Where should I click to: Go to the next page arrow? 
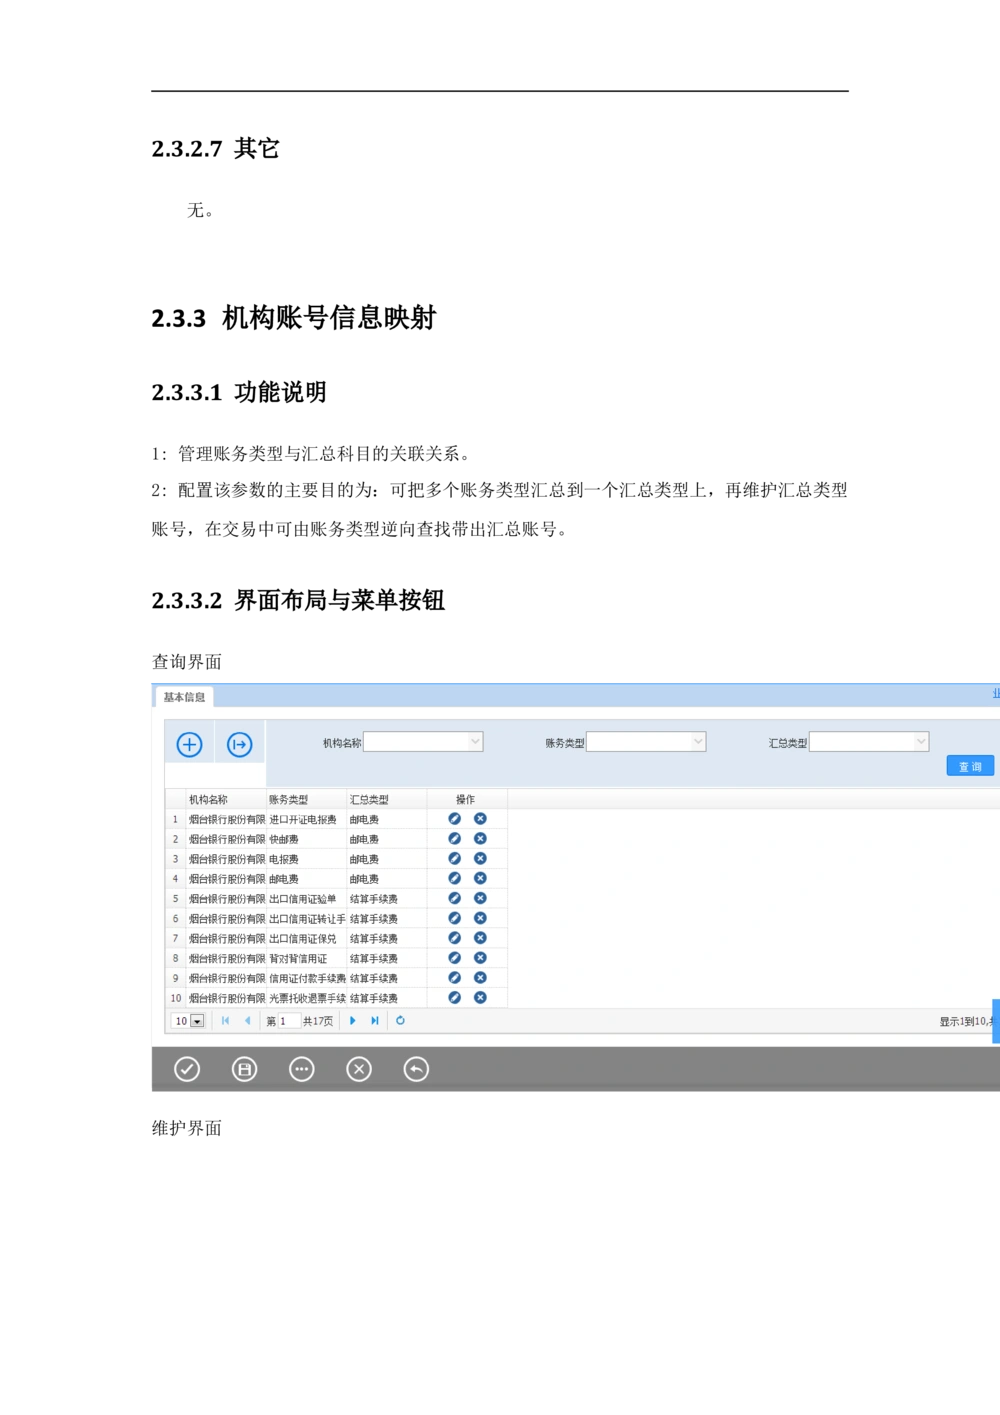353,1021
